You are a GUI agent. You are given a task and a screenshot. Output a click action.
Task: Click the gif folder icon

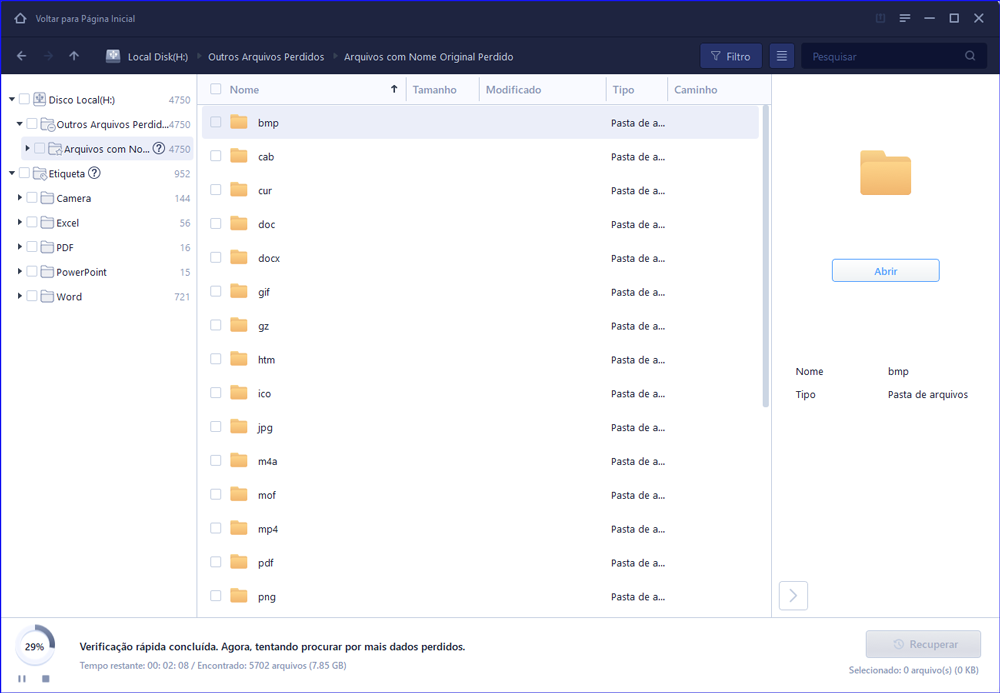coord(239,291)
